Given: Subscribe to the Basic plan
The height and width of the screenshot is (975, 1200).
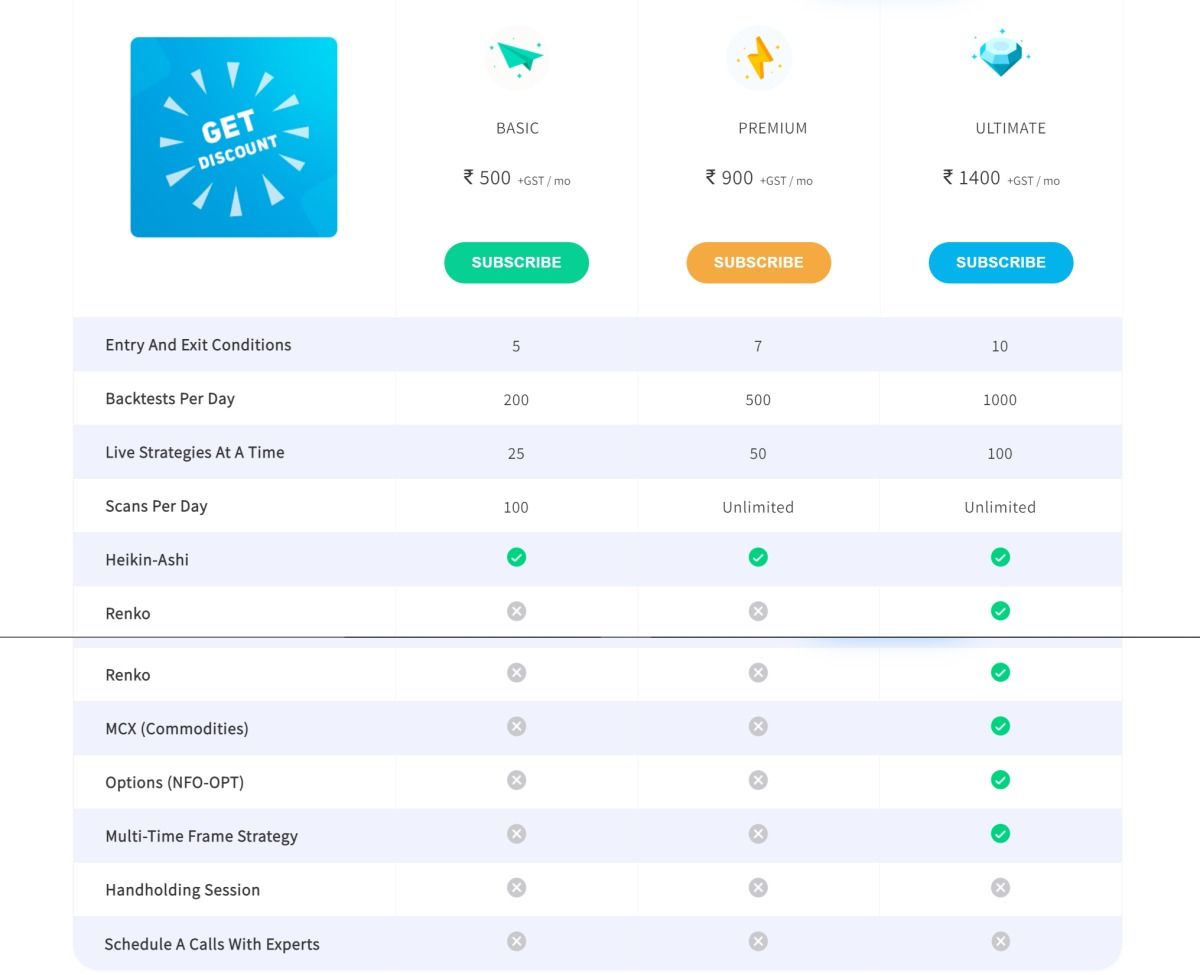Looking at the screenshot, I should click(516, 262).
